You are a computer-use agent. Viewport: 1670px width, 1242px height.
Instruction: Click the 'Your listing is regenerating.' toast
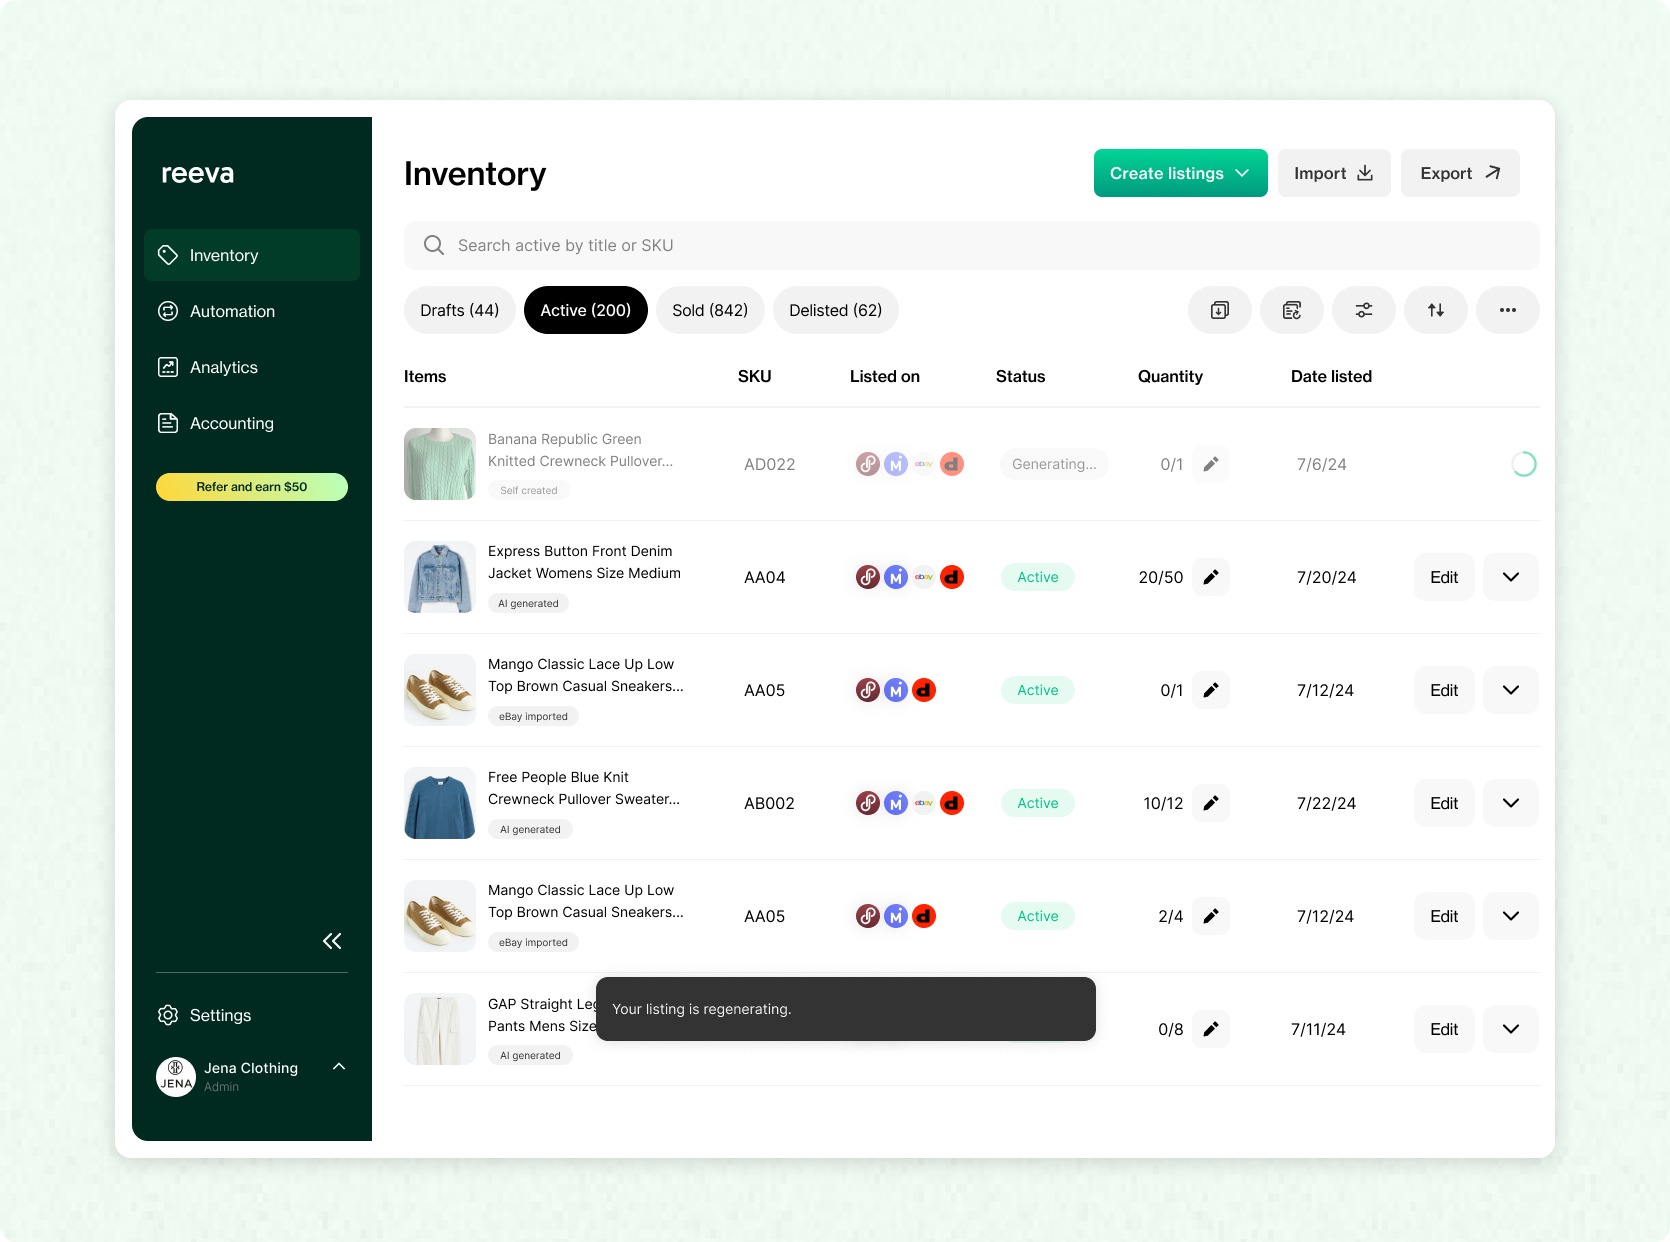click(846, 1009)
